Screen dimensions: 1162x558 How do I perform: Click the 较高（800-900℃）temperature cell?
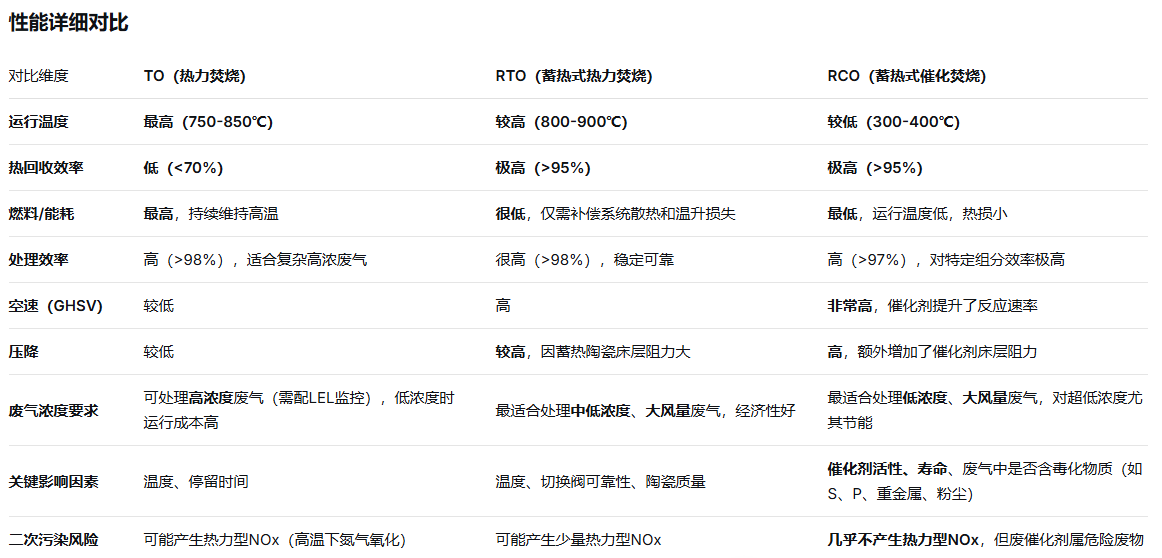(561, 122)
